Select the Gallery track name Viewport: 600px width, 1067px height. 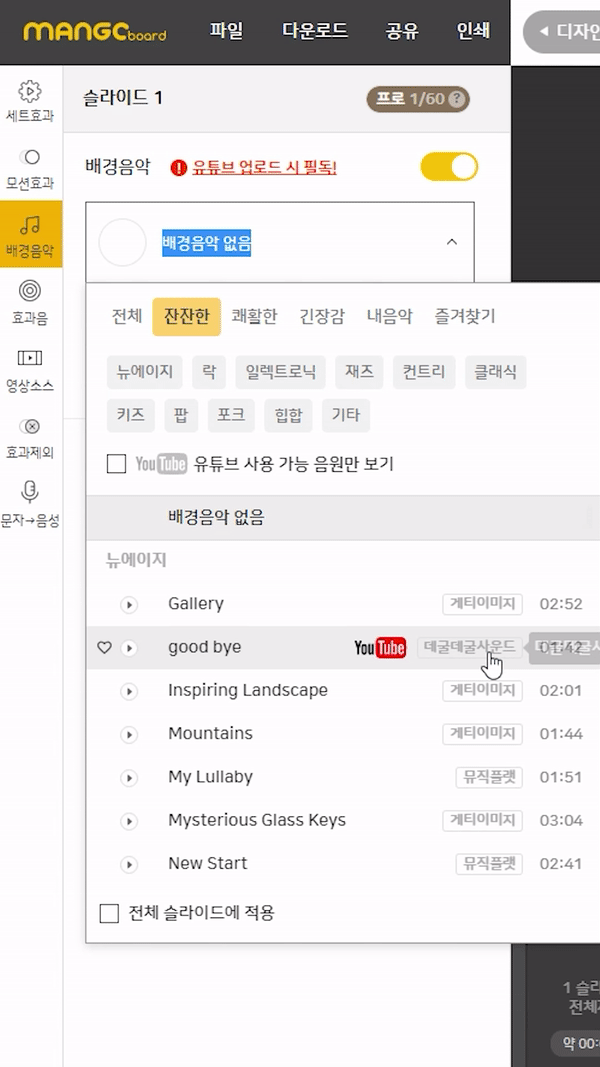pos(196,604)
